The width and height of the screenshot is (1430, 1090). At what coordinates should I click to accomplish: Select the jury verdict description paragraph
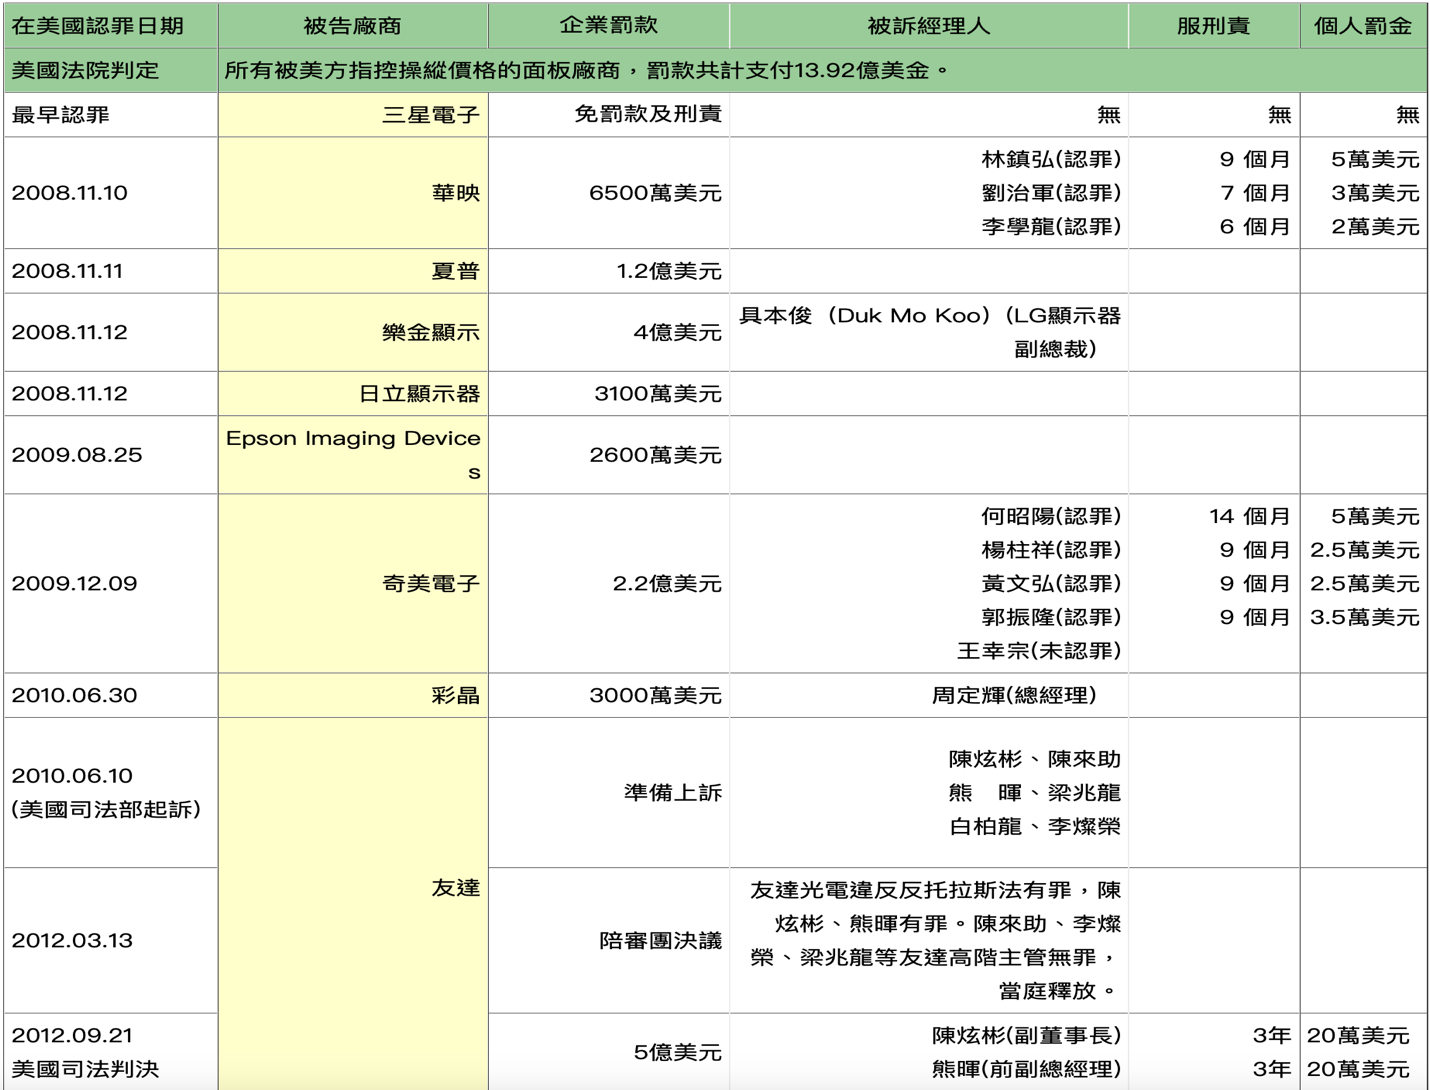pos(935,941)
